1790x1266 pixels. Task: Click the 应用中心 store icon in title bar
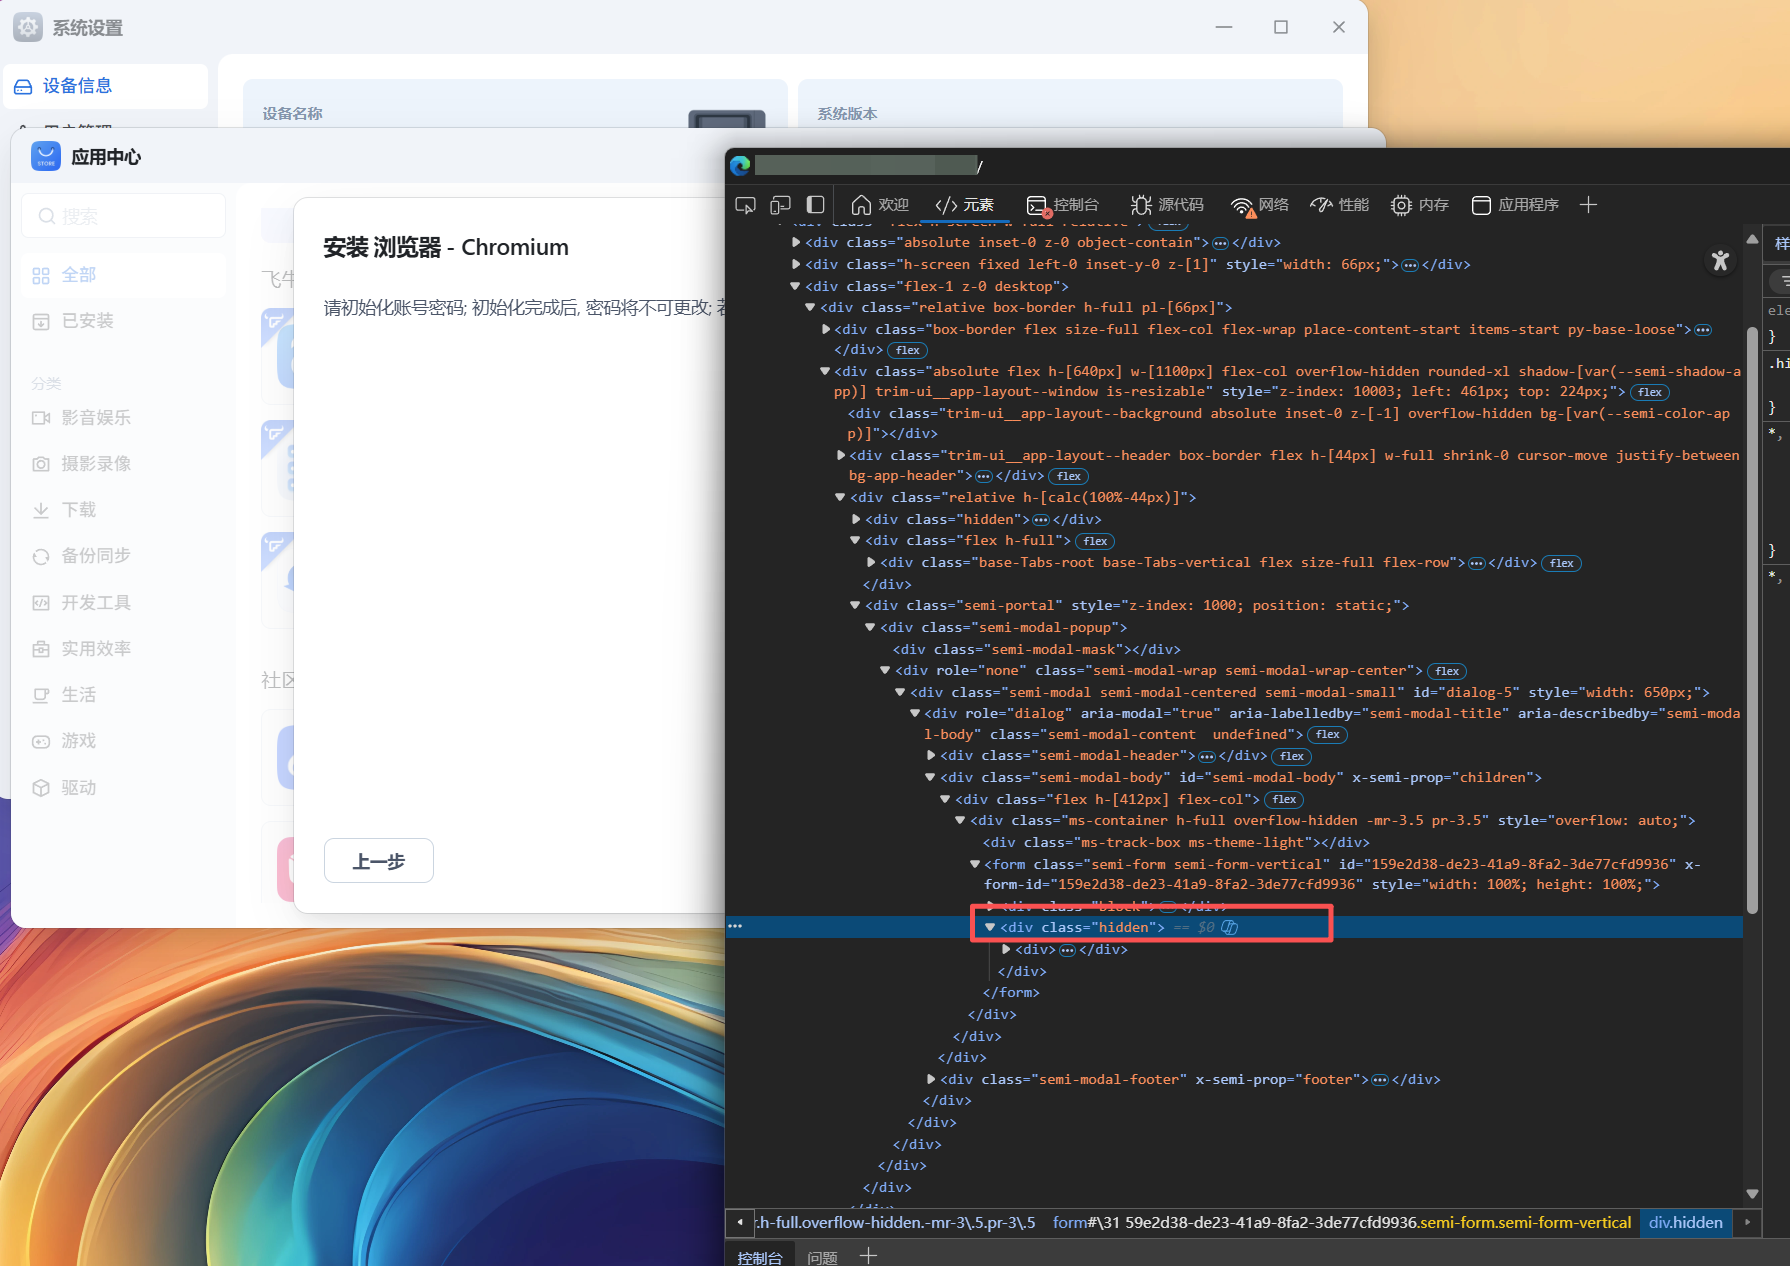click(46, 156)
